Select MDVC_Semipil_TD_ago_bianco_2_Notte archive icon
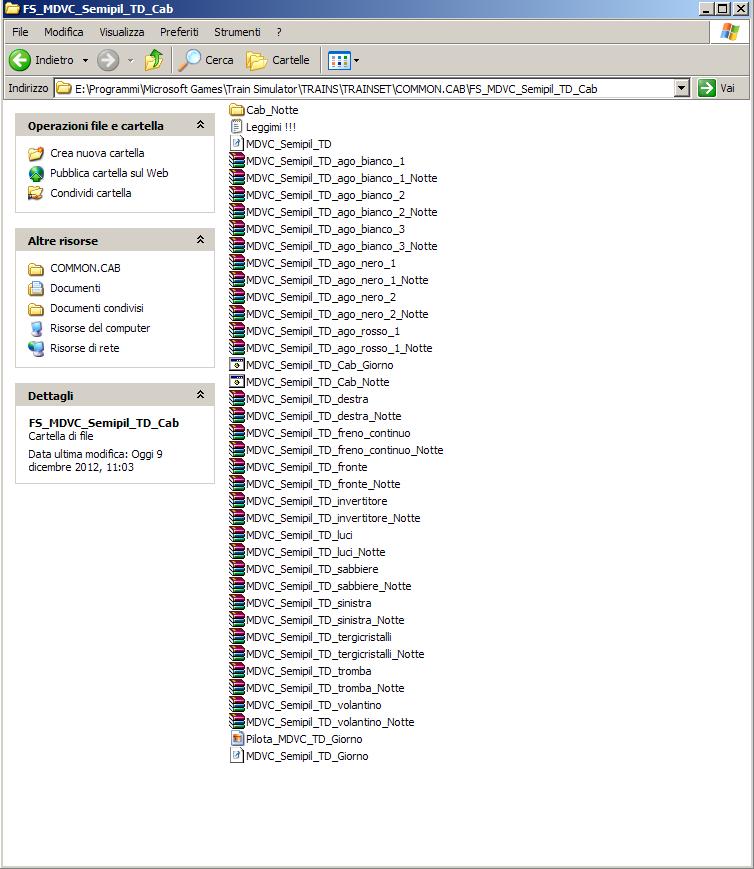The image size is (754, 869). (237, 212)
